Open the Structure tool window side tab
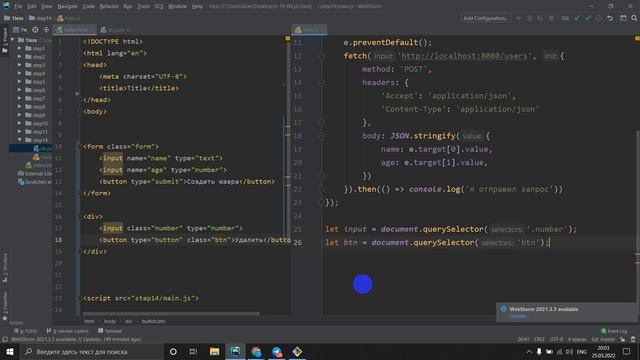640x360 pixels. click(x=4, y=267)
